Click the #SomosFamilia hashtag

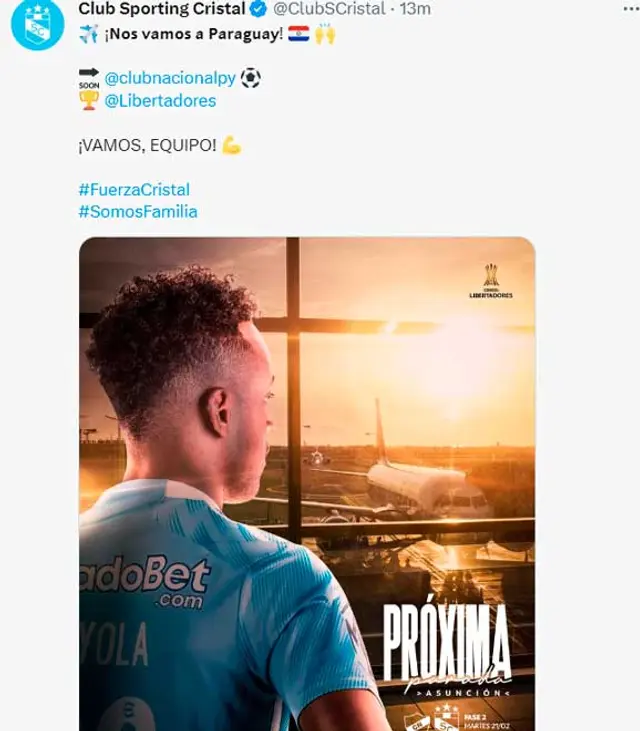(x=138, y=212)
